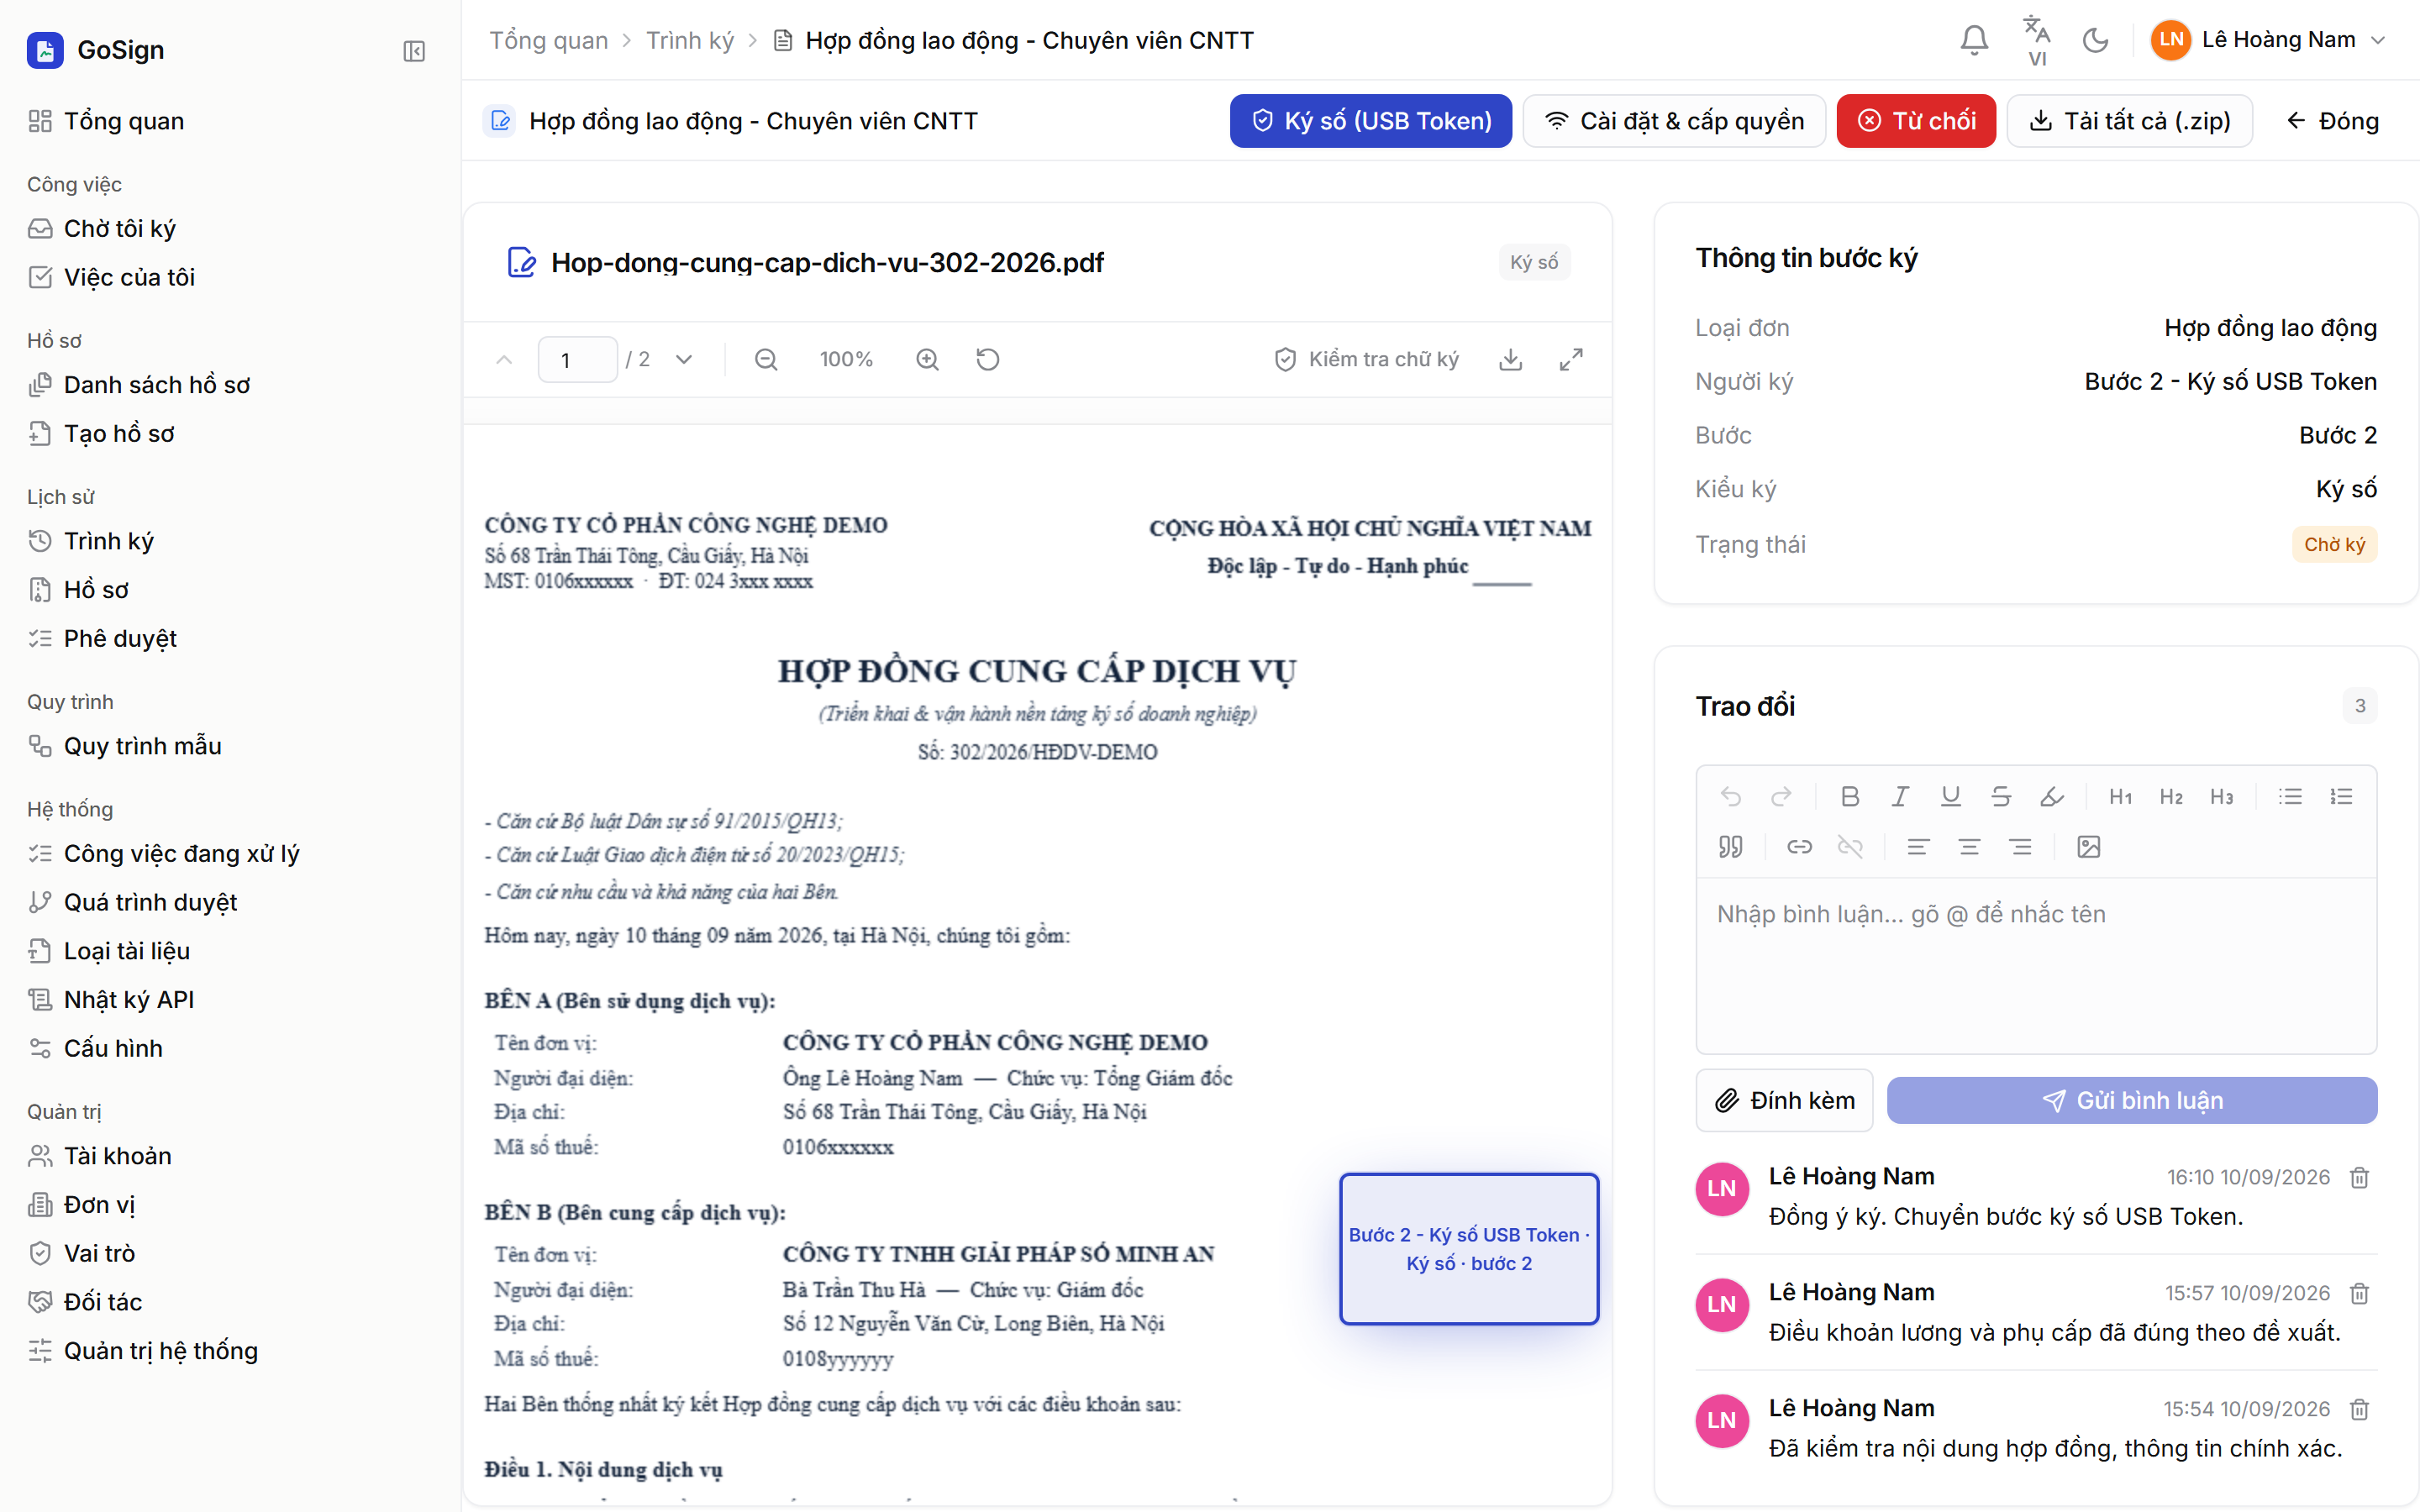Undo in comment editor
The height and width of the screenshot is (1512, 2420).
click(1730, 796)
